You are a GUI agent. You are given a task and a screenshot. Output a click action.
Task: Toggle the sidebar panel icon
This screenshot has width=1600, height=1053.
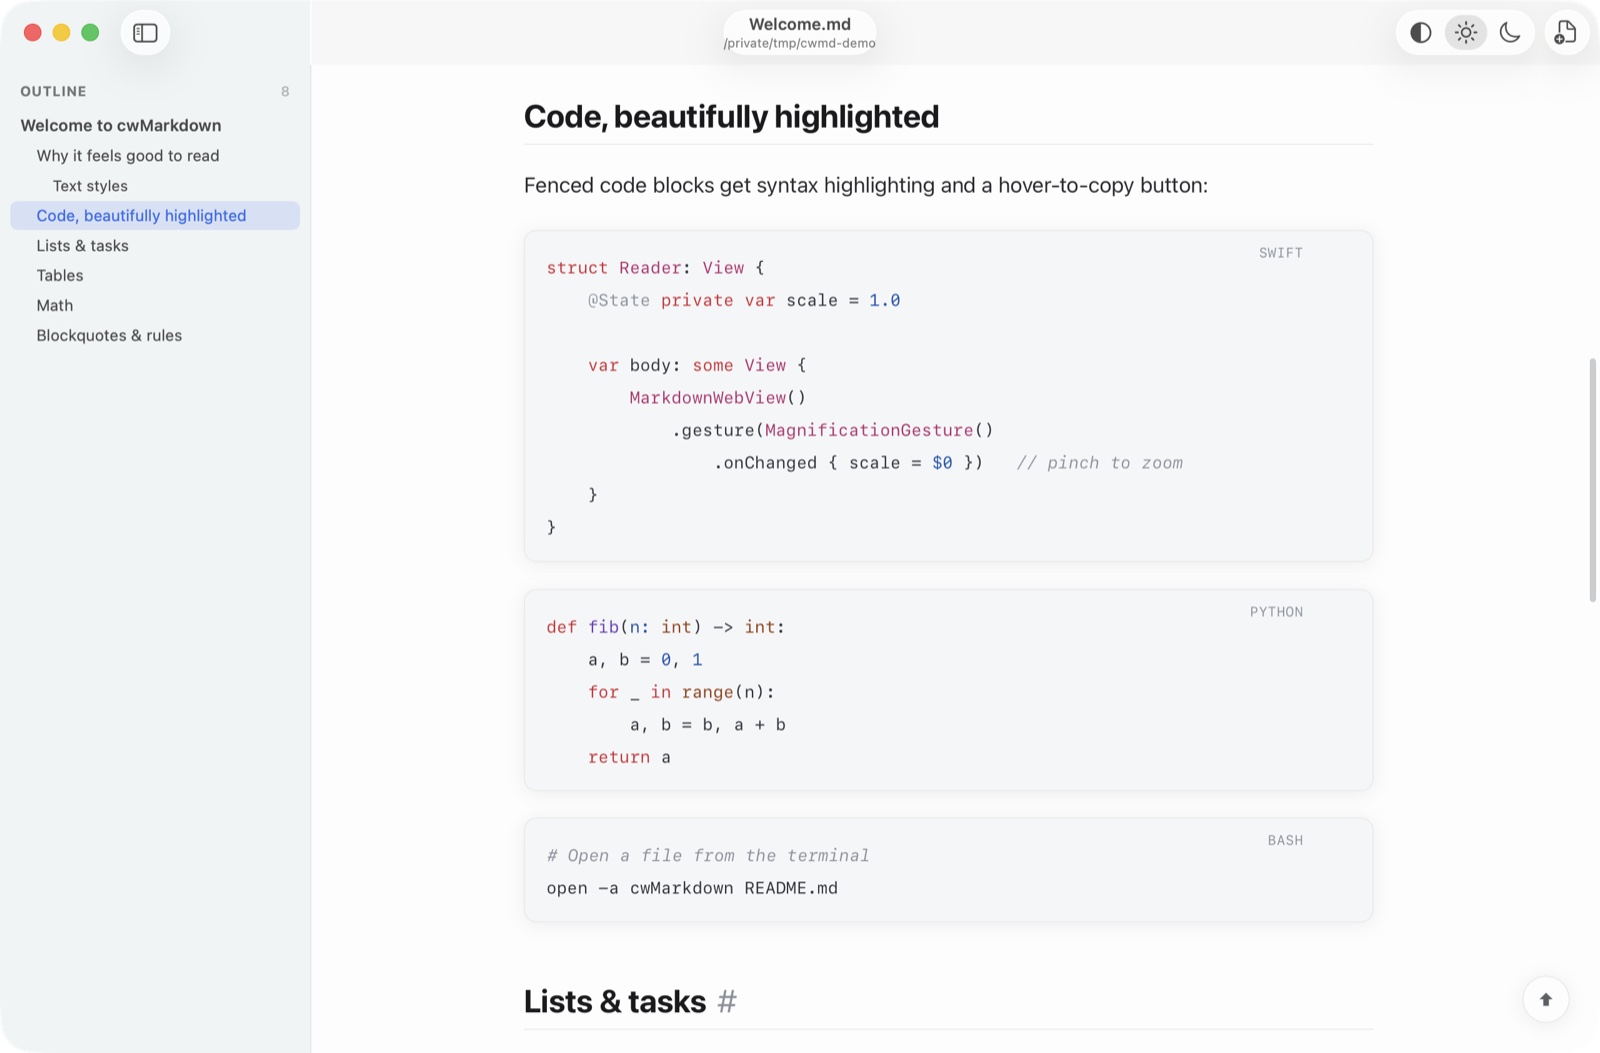tap(145, 33)
